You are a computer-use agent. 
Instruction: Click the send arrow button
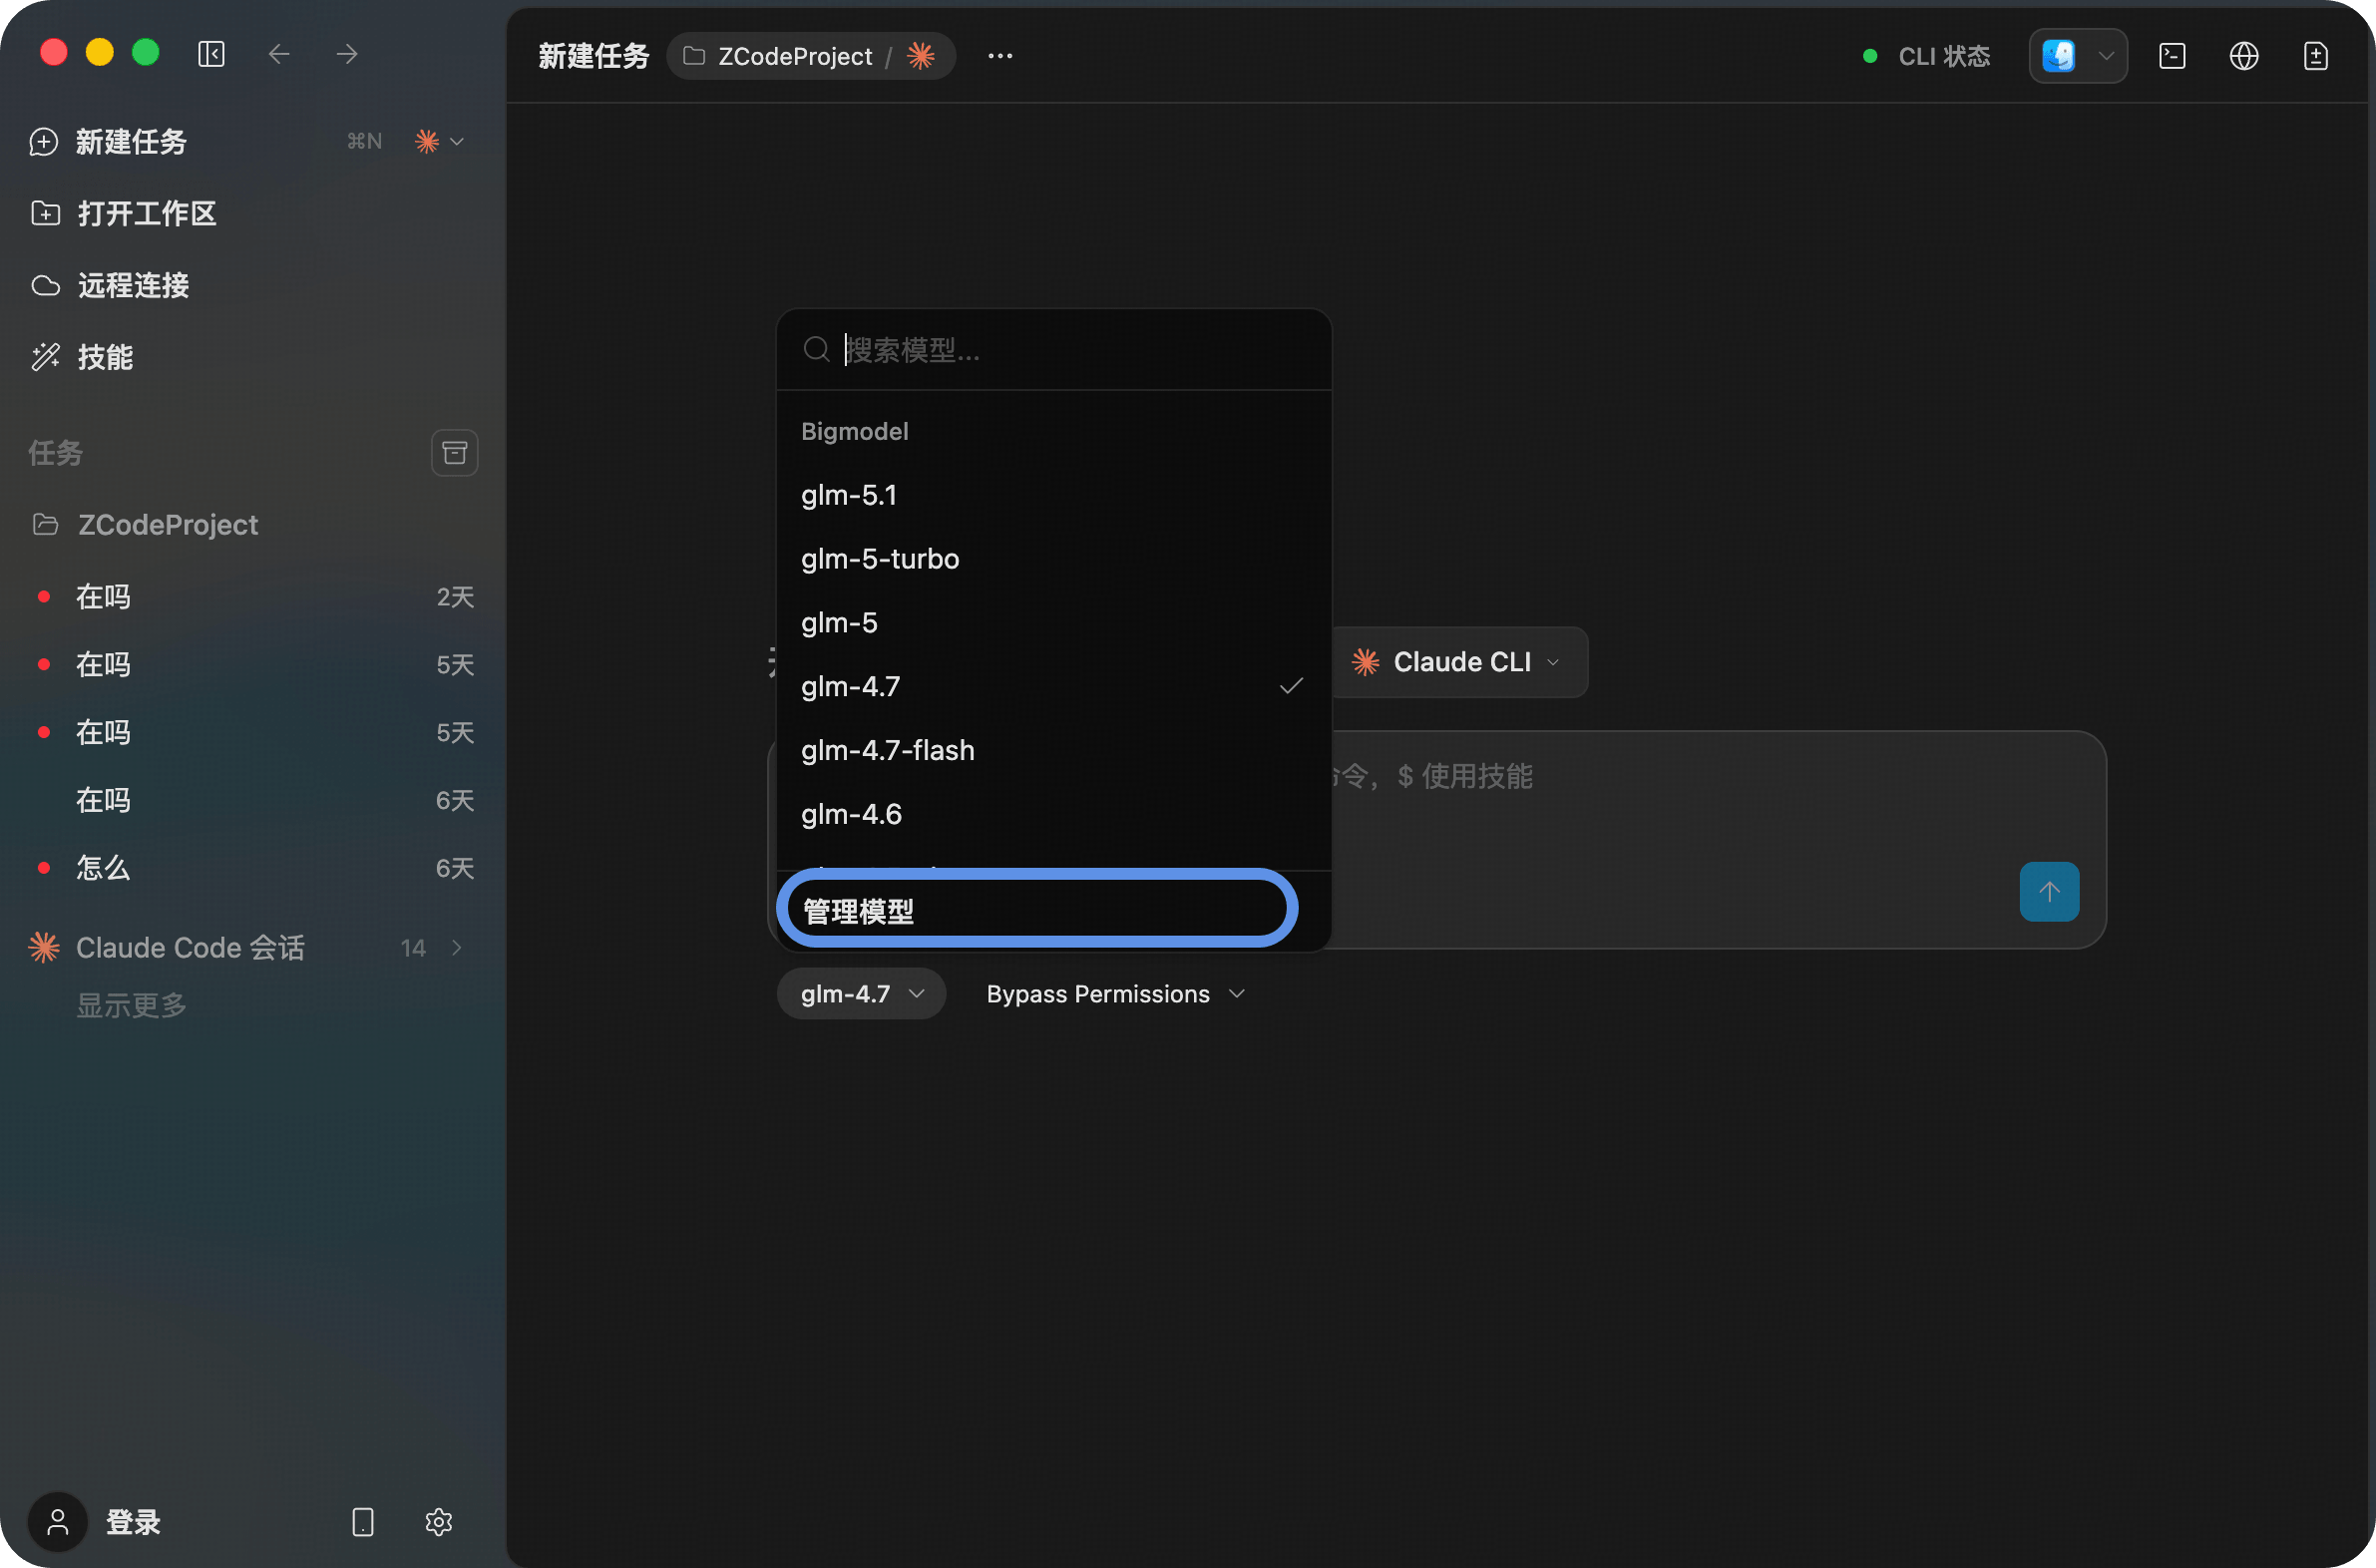click(x=2048, y=891)
